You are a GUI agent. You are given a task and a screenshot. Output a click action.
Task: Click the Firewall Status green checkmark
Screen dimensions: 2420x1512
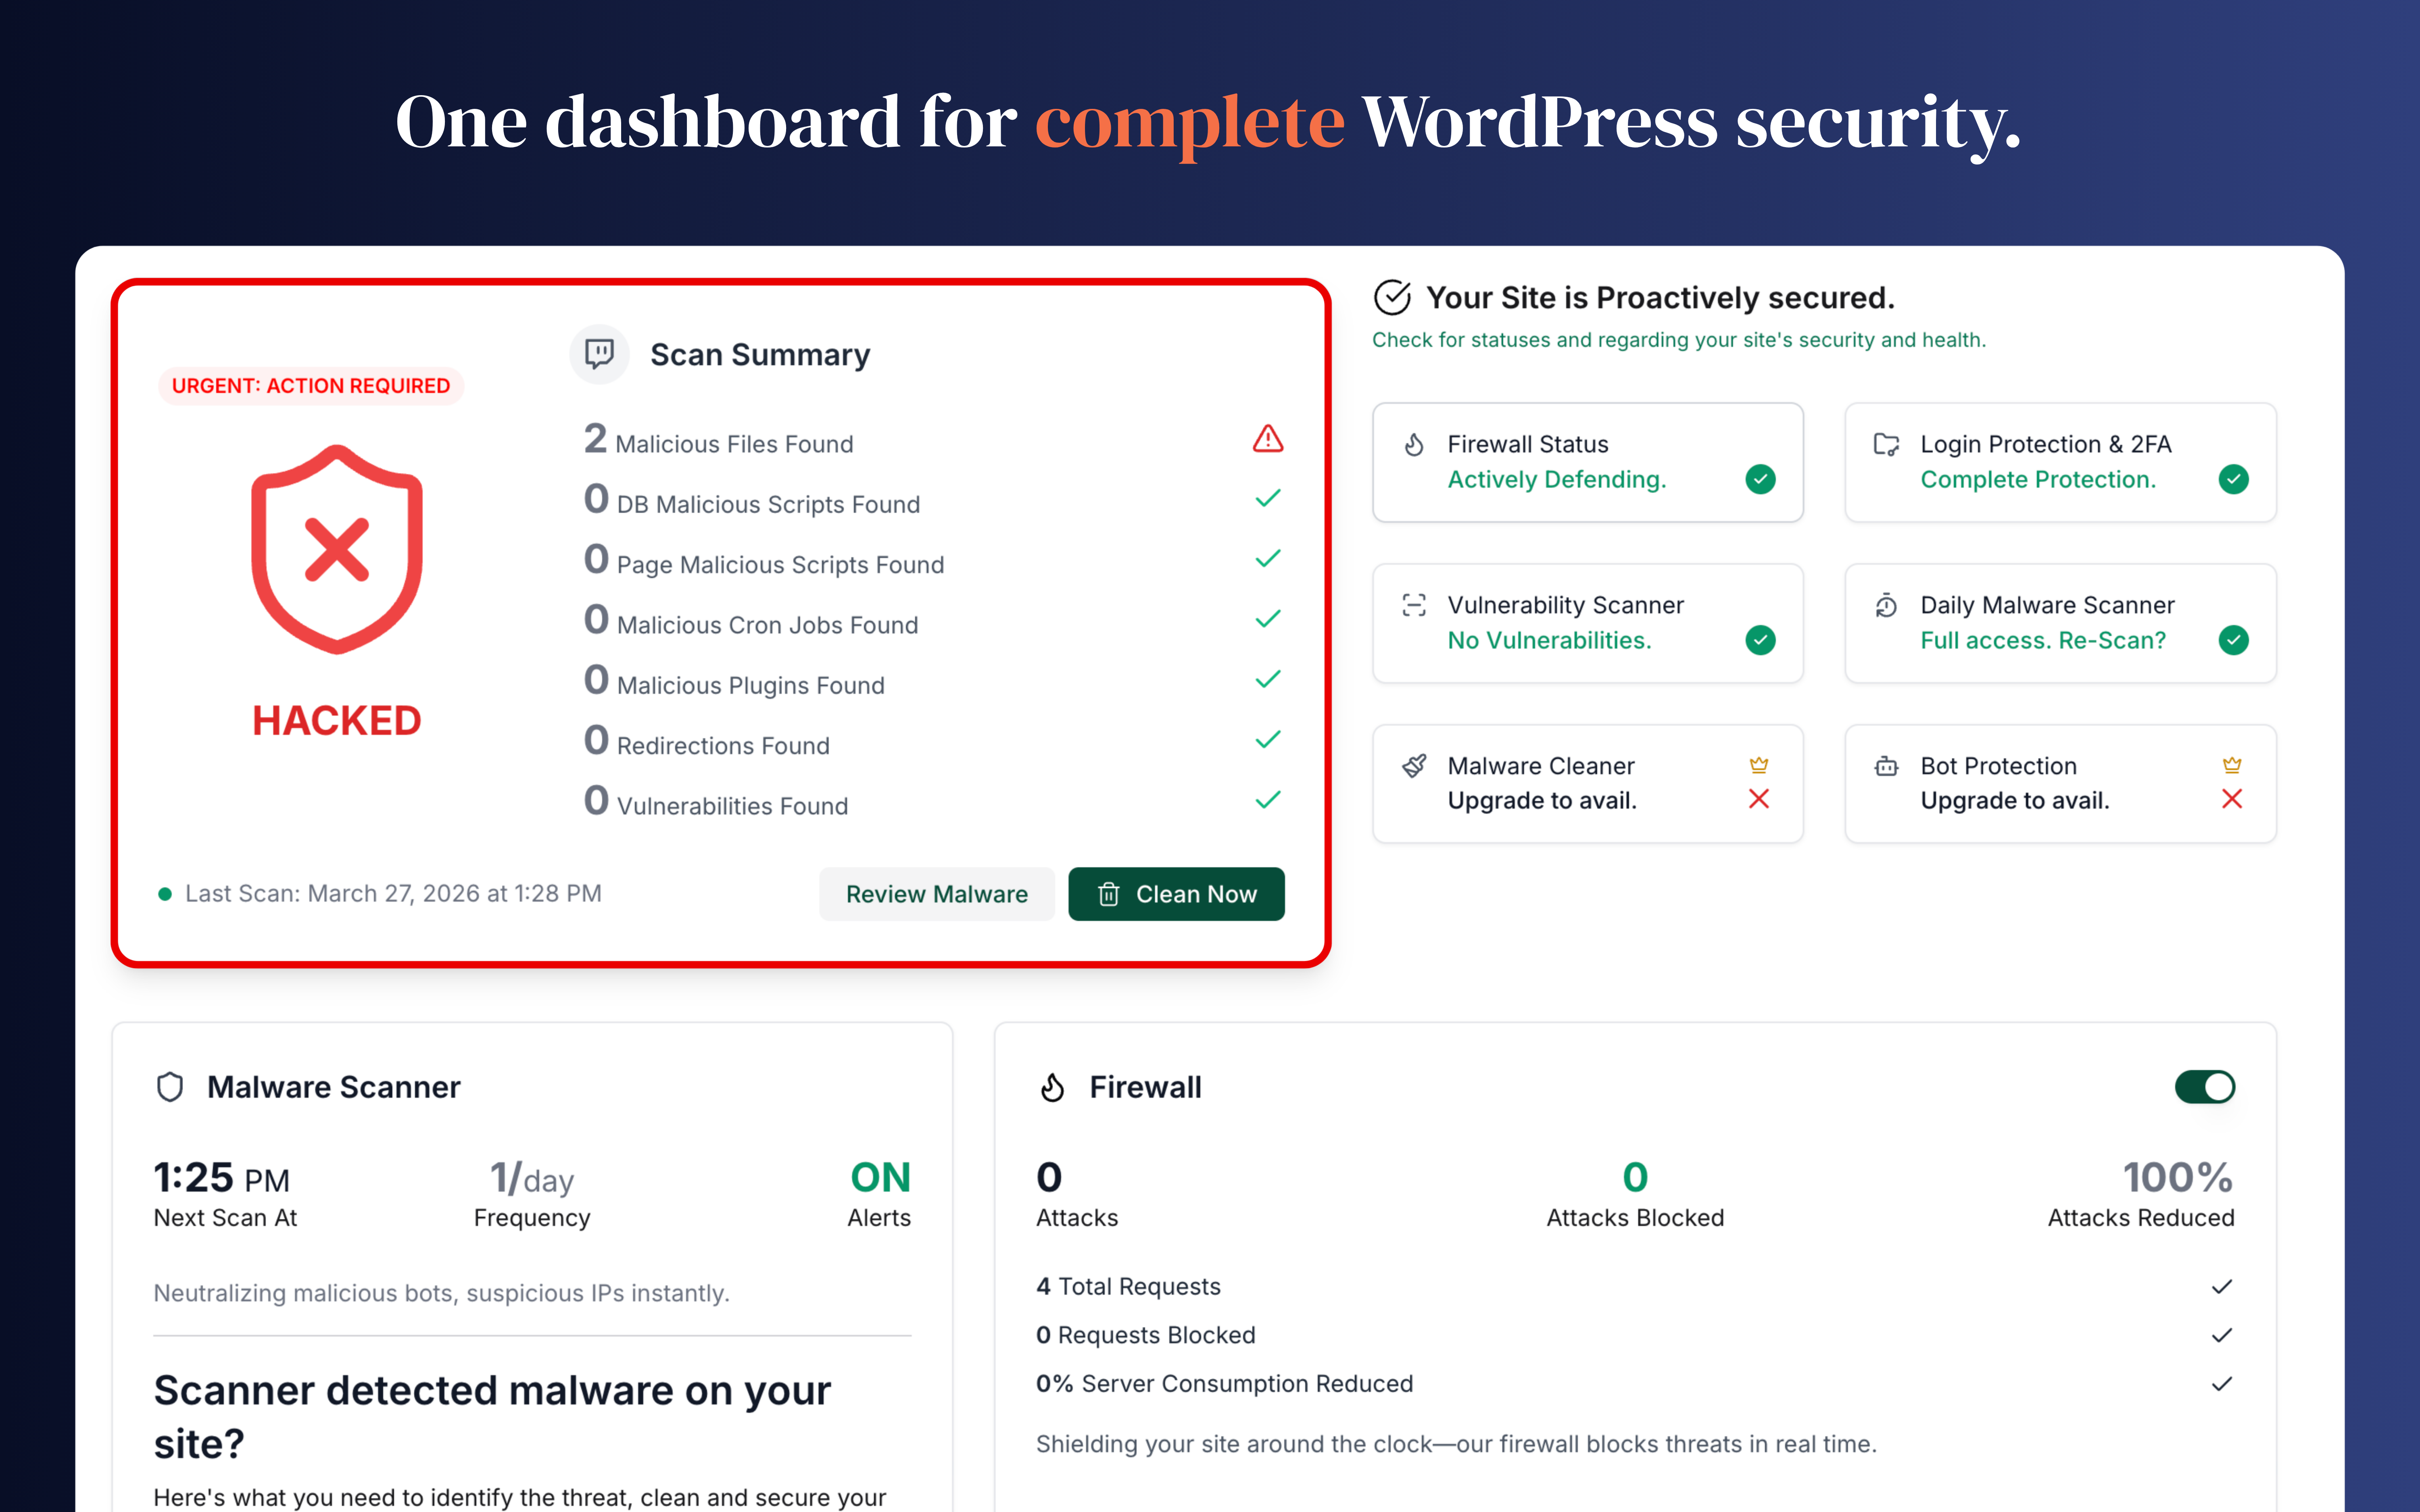tap(1760, 480)
